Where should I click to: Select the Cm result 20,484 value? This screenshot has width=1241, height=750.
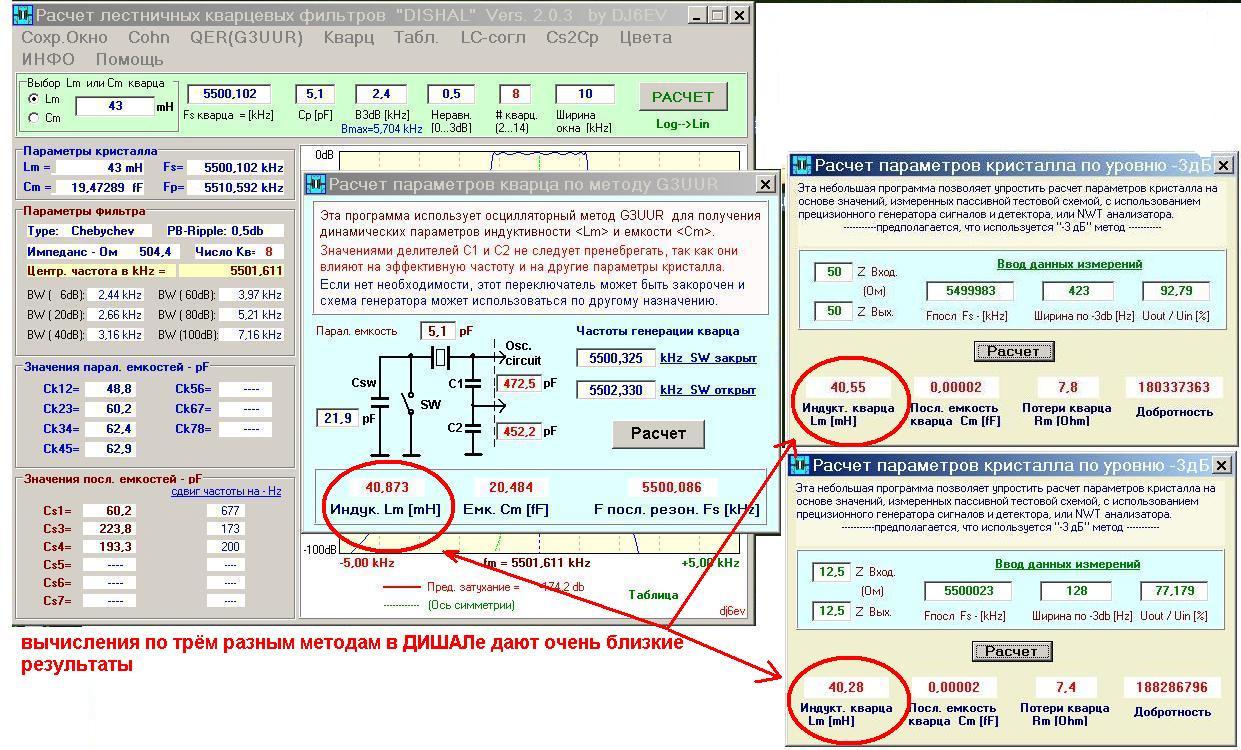point(510,487)
